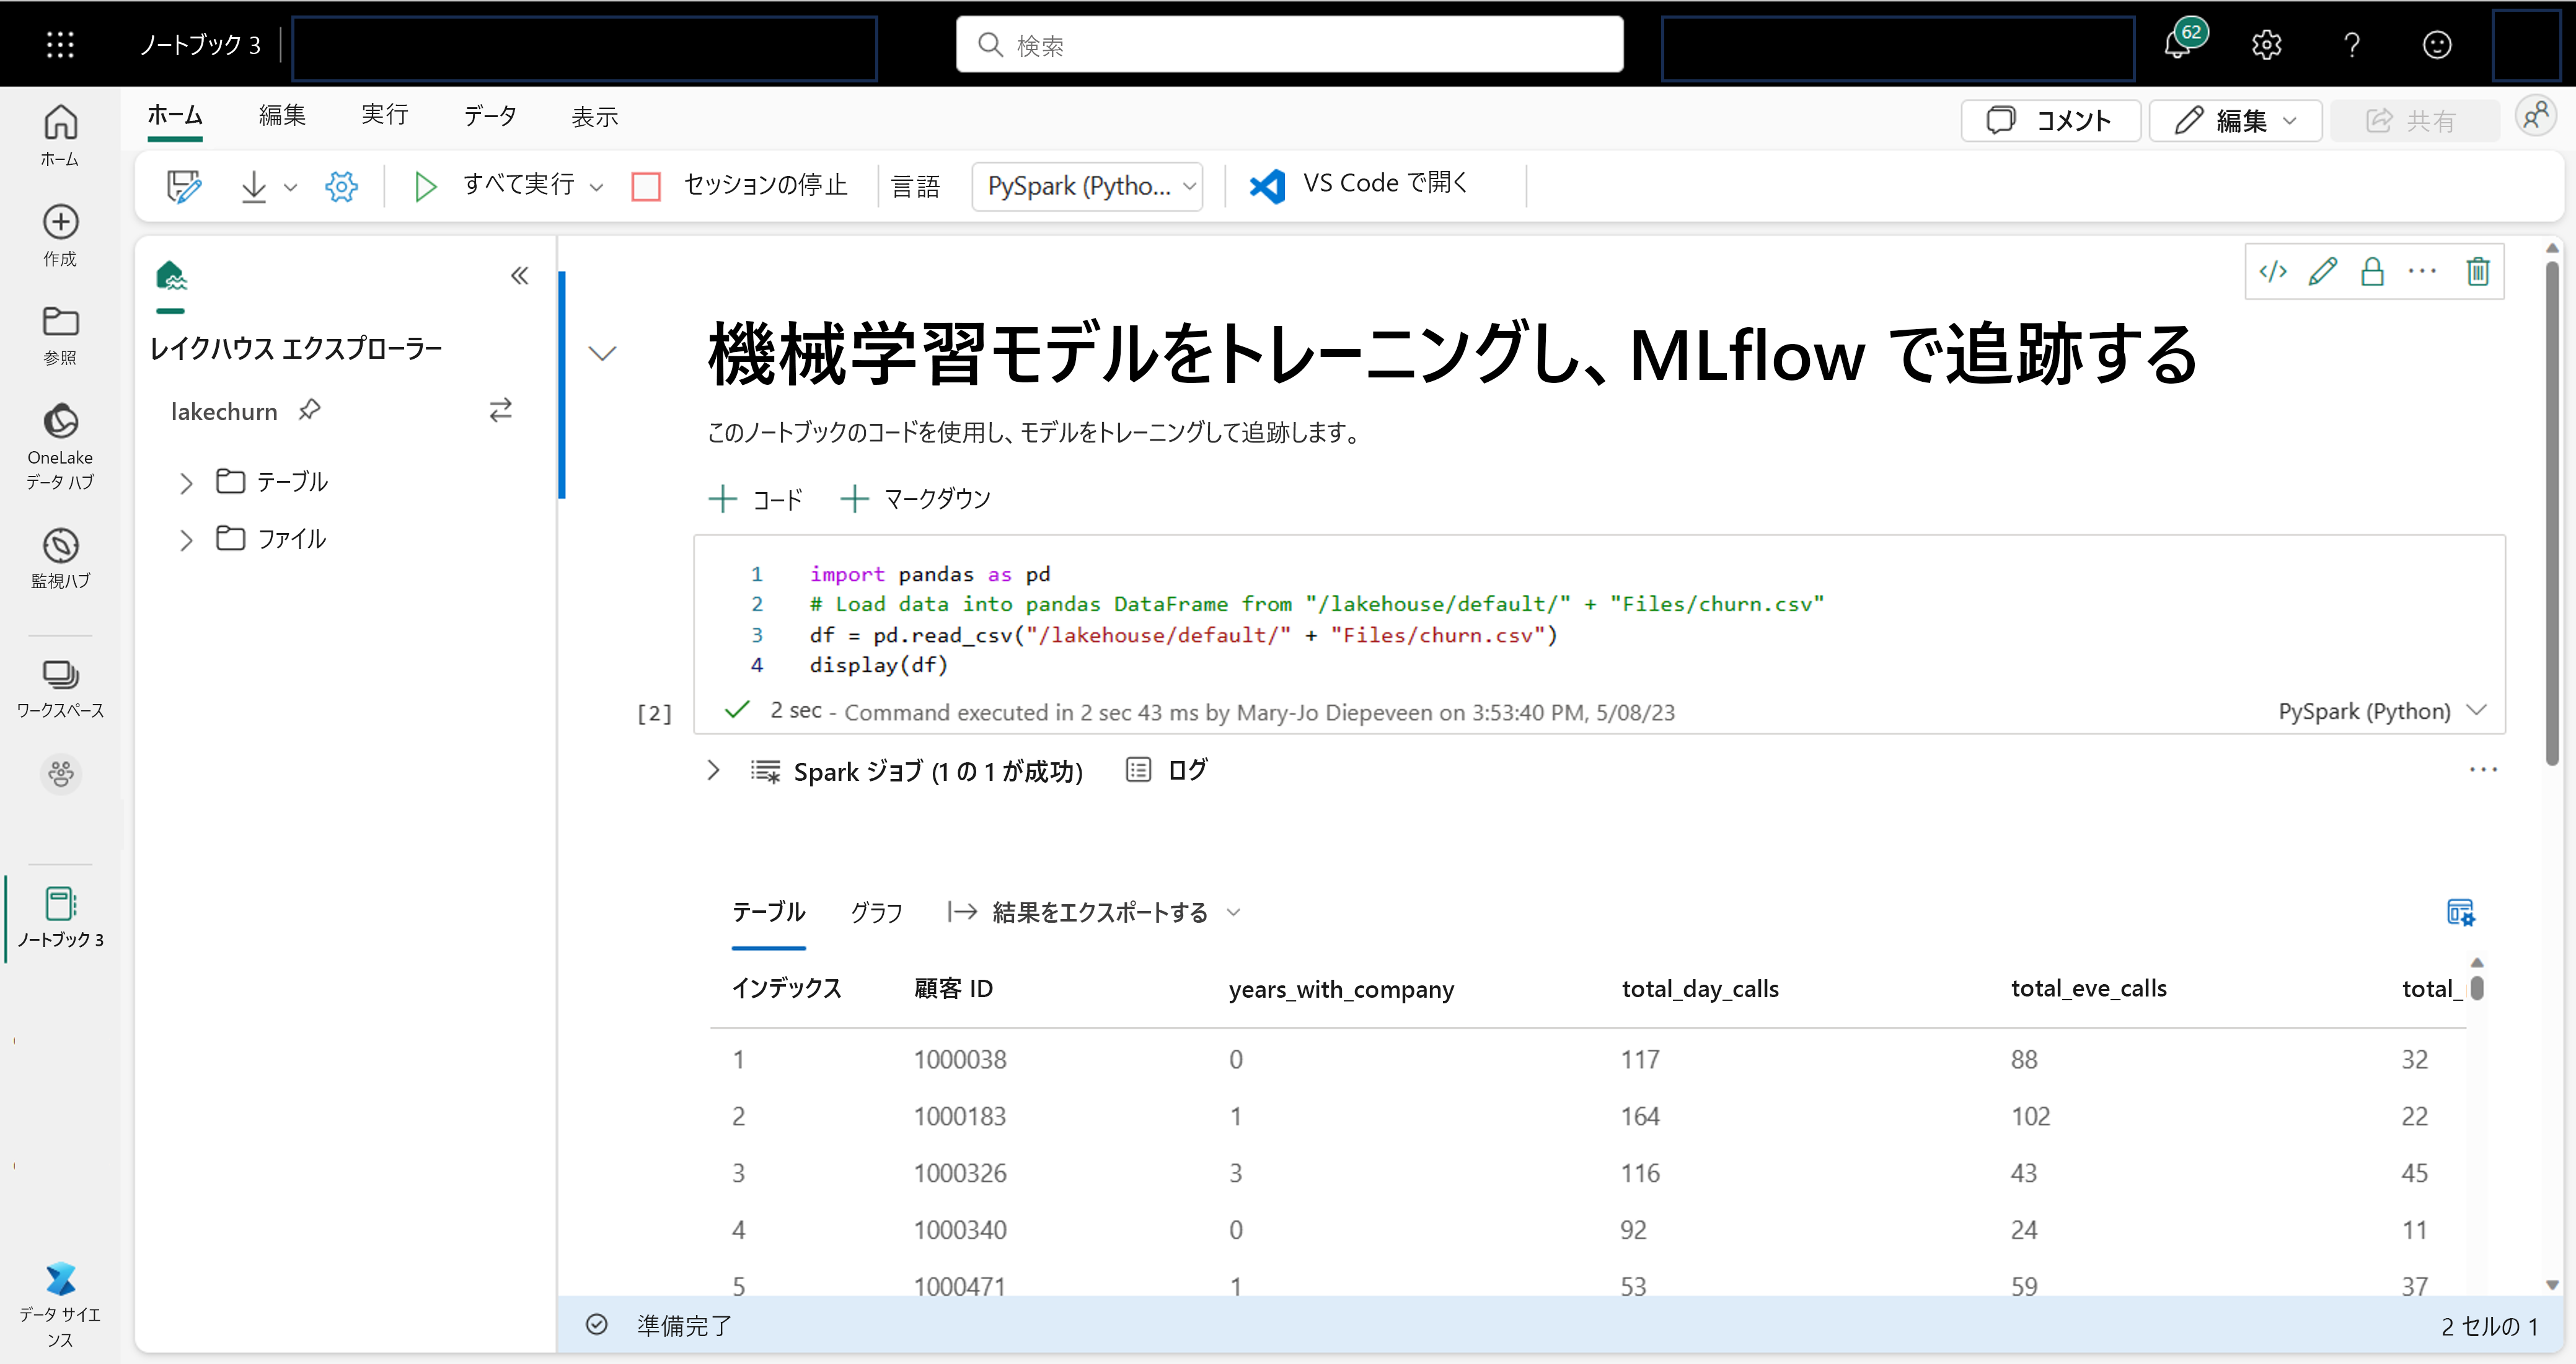
Task: Expand the Spark ジョブ details
Action: click(713, 770)
